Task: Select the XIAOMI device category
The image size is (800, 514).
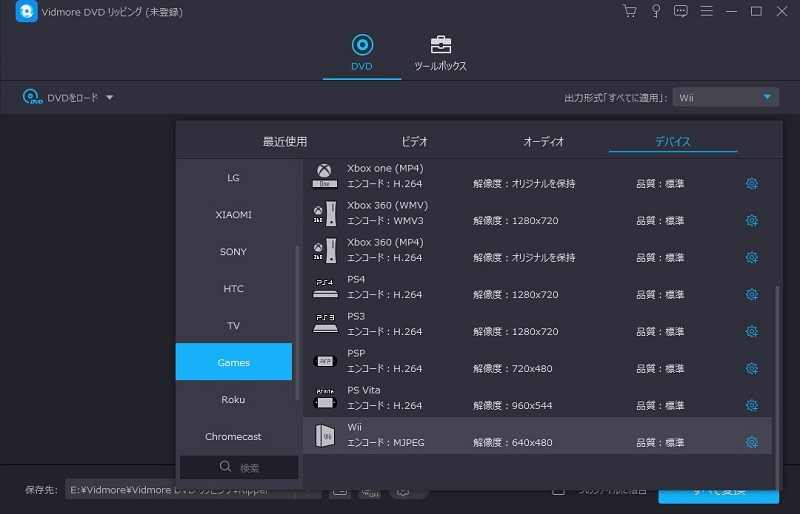Action: point(234,214)
